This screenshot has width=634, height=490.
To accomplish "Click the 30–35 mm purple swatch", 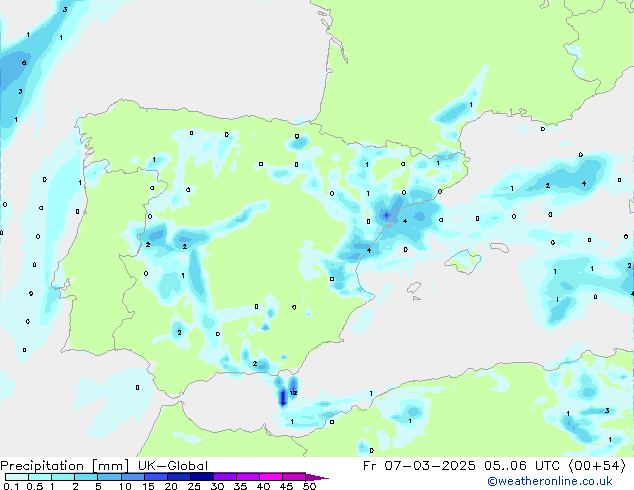I will 225,477.
